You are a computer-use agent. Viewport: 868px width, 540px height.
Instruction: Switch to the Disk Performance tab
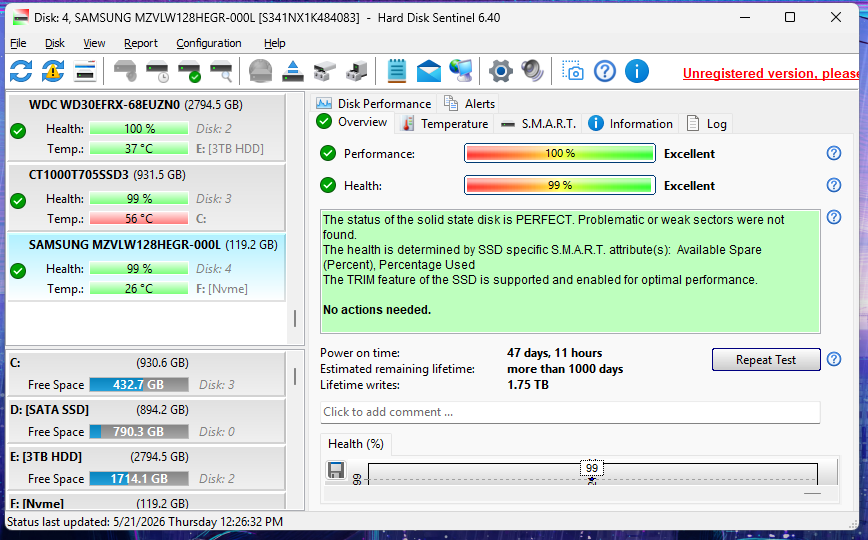pyautogui.click(x=374, y=104)
